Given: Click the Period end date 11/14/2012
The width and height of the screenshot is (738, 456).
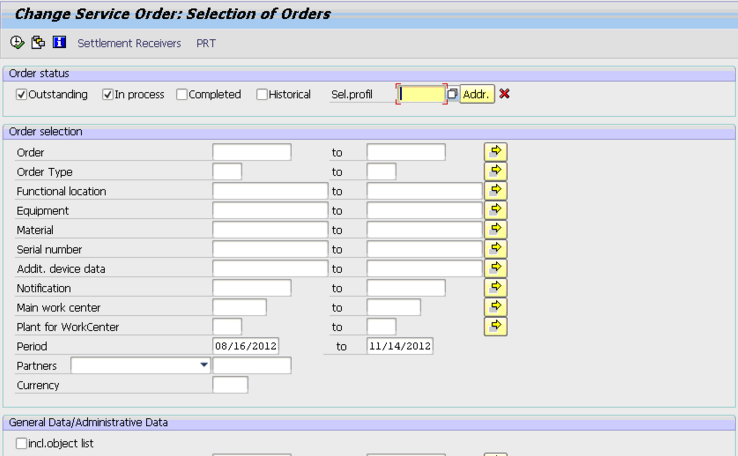Looking at the screenshot, I should (x=400, y=346).
